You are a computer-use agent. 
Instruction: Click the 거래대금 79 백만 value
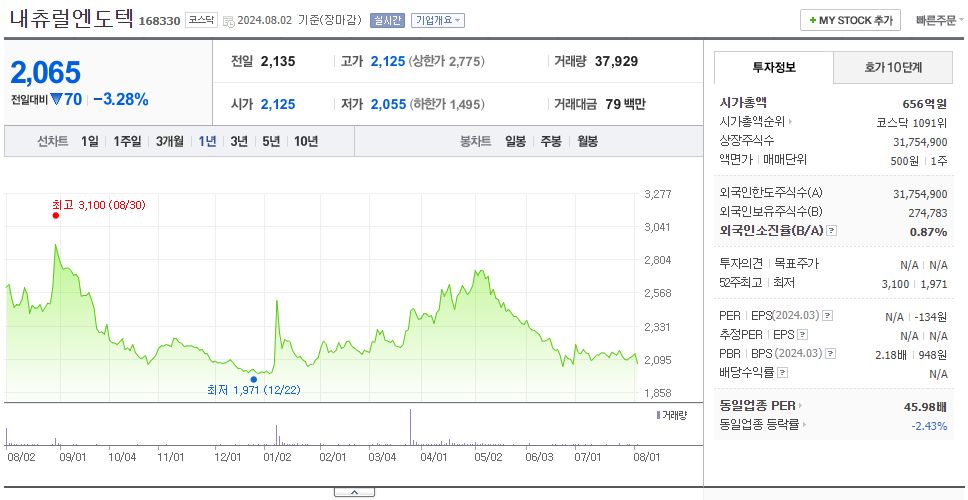[x=625, y=104]
